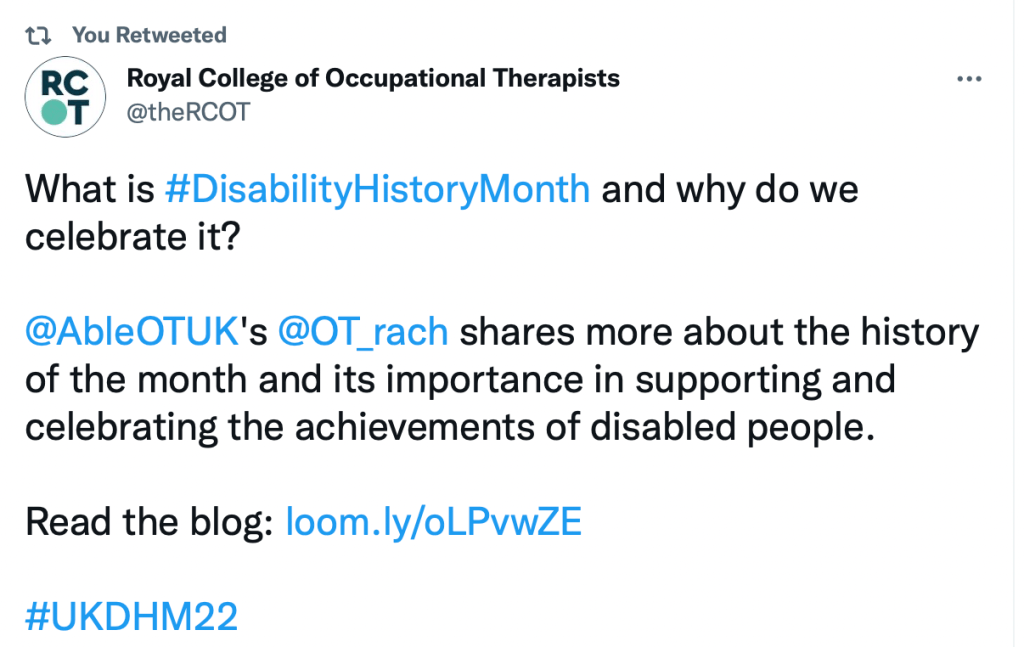Screen dimensions: 1024x647
Task: Click the "You Retweeted" label
Action: pos(149,35)
